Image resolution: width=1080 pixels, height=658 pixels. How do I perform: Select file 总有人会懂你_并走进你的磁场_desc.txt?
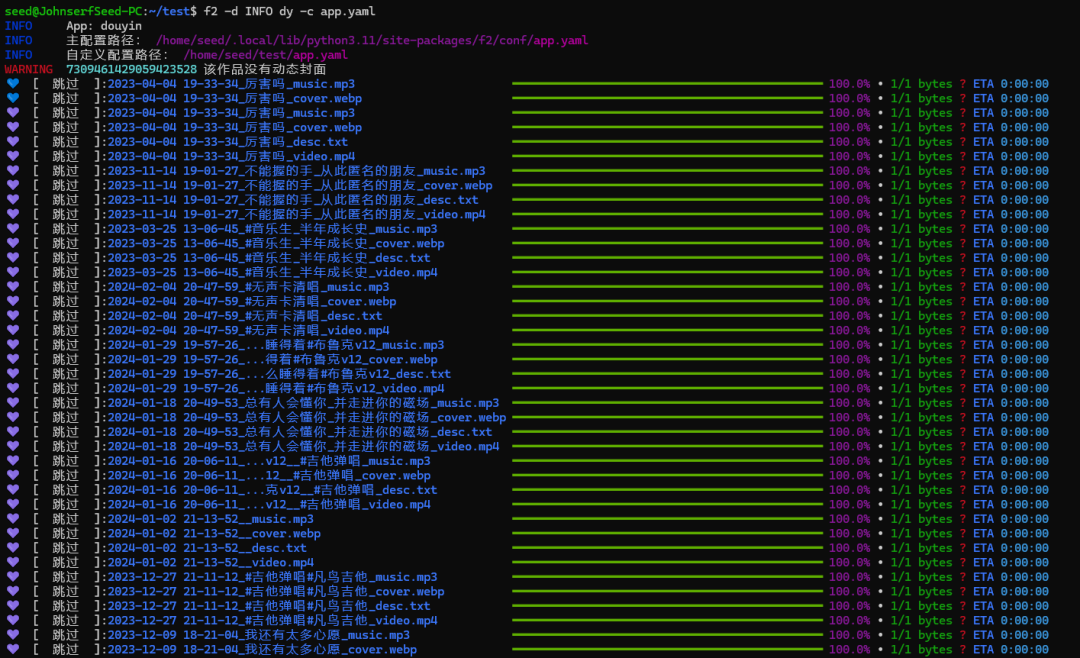coord(300,431)
